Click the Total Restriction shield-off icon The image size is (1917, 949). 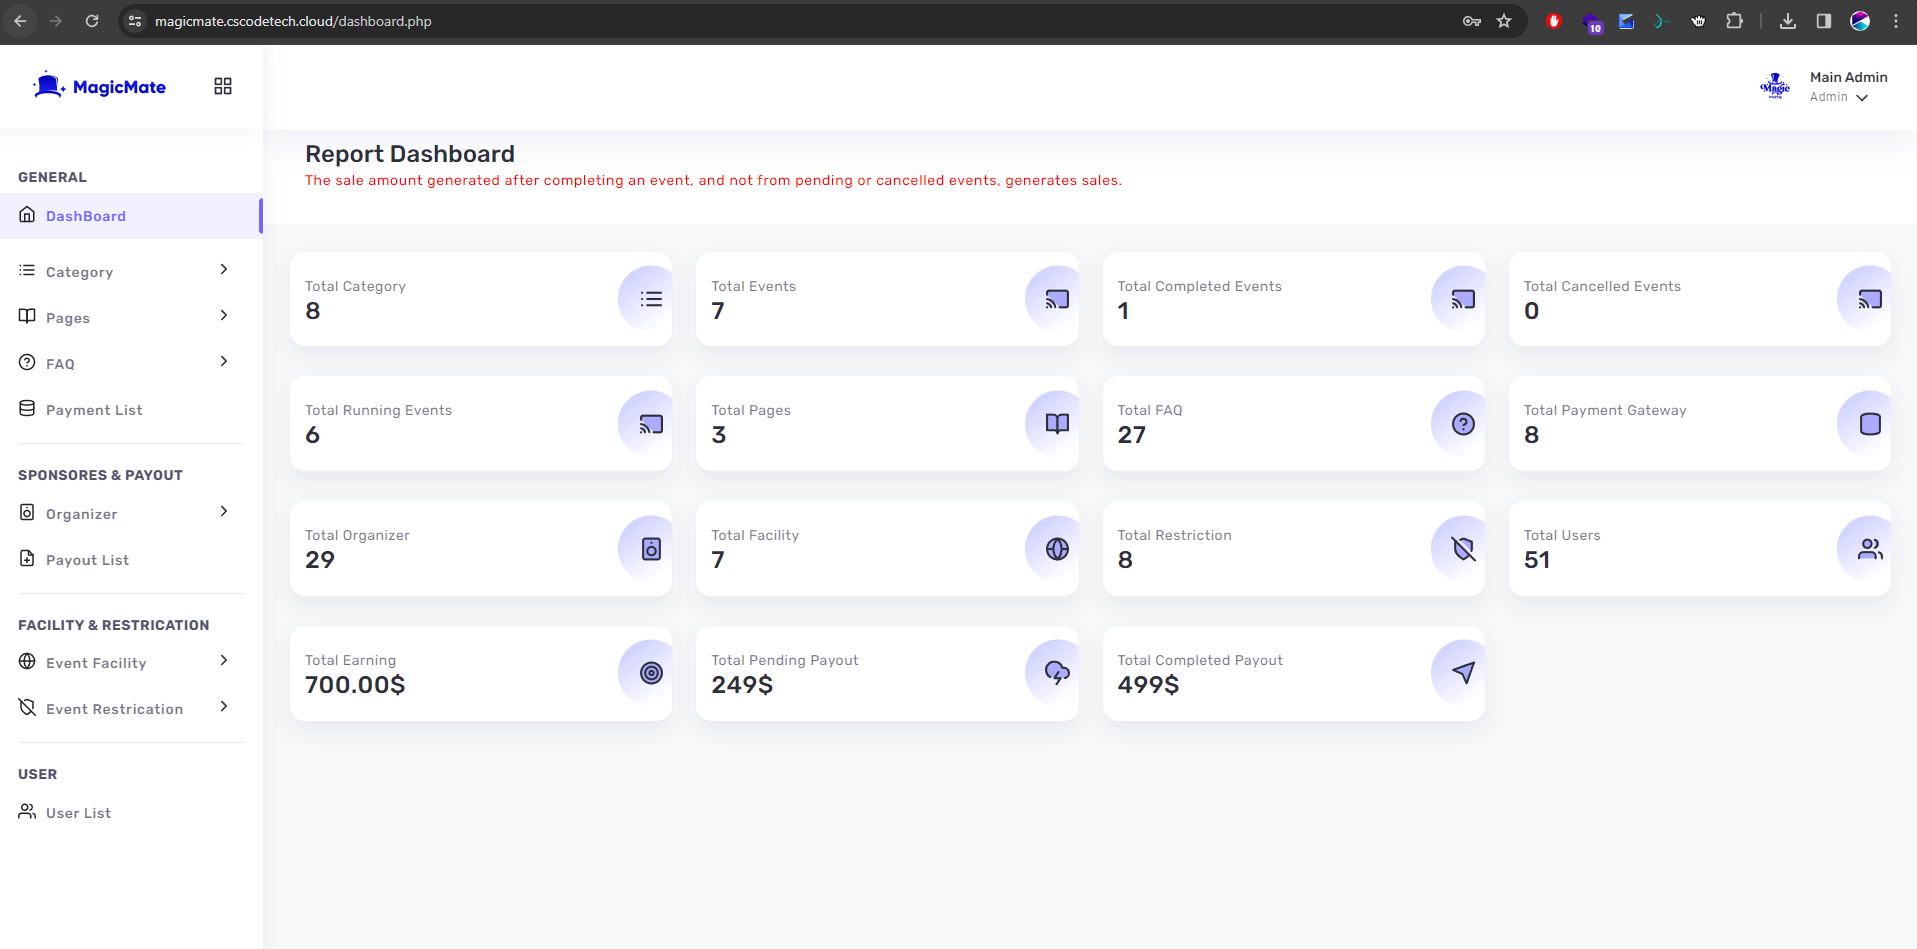(x=1463, y=549)
